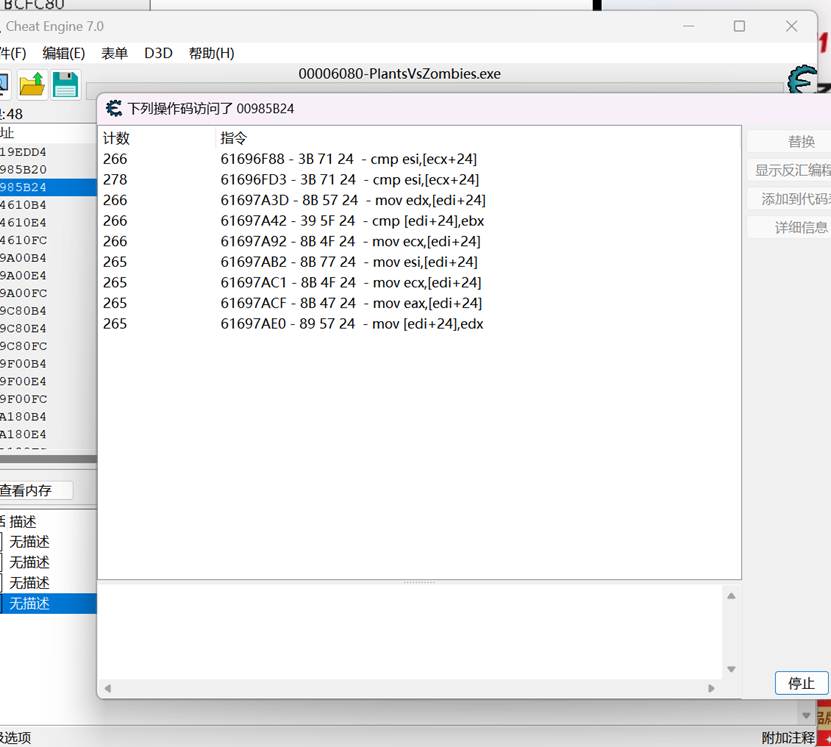Image resolution: width=831 pixels, height=747 pixels.
Task: Select address A180B4 in the found list
Action: click(48, 417)
